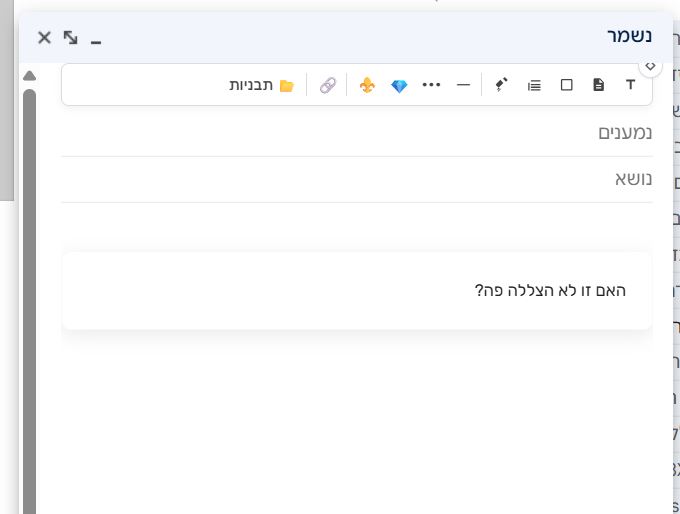Viewport: 680px width, 514px height.
Task: Click the blue diamond gem icon
Action: [x=399, y=85]
